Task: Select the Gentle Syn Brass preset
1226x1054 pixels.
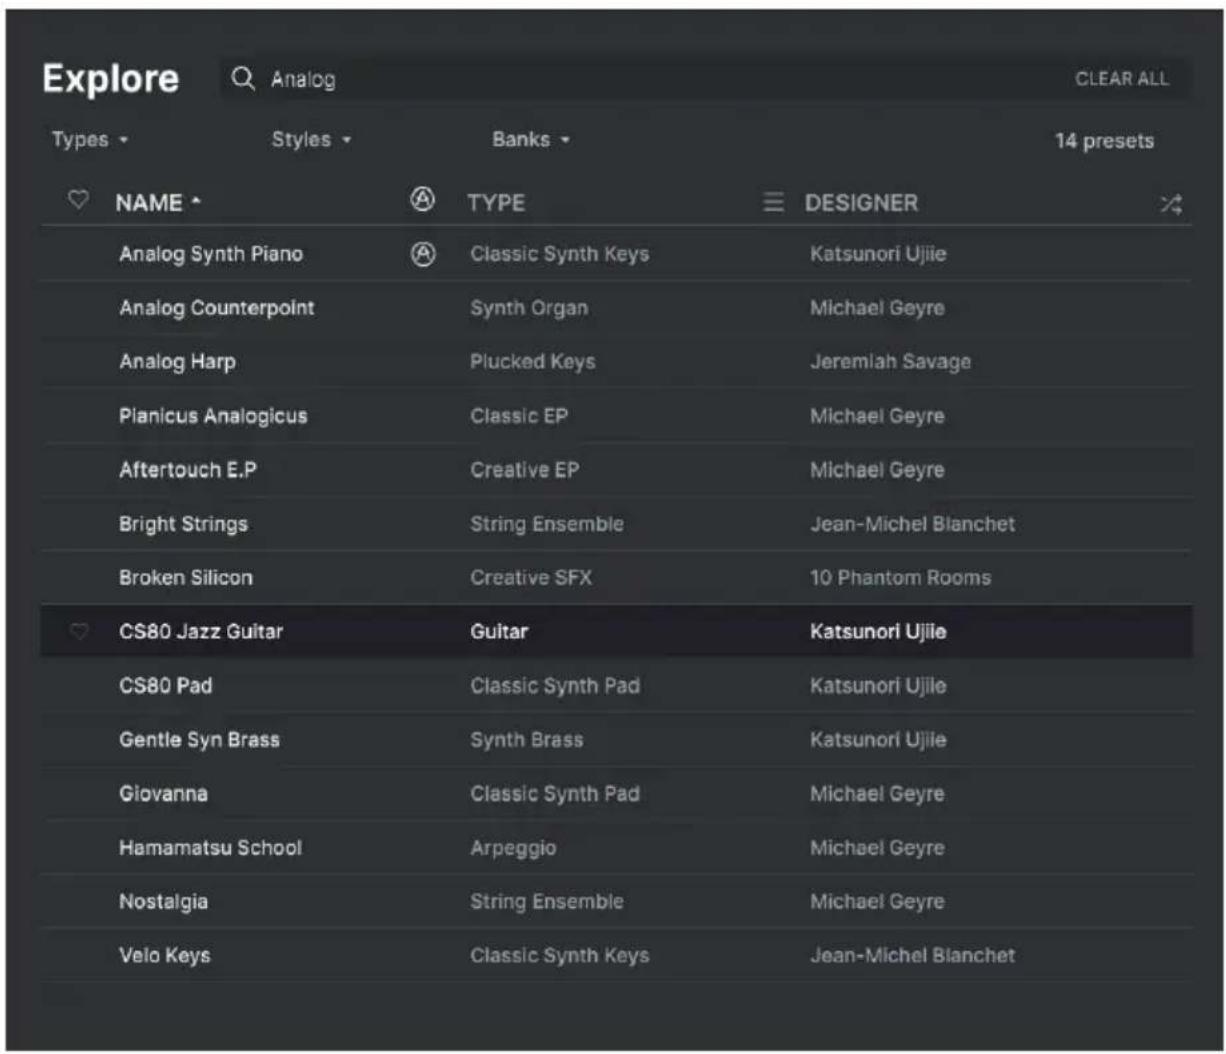Action: click(x=616, y=740)
